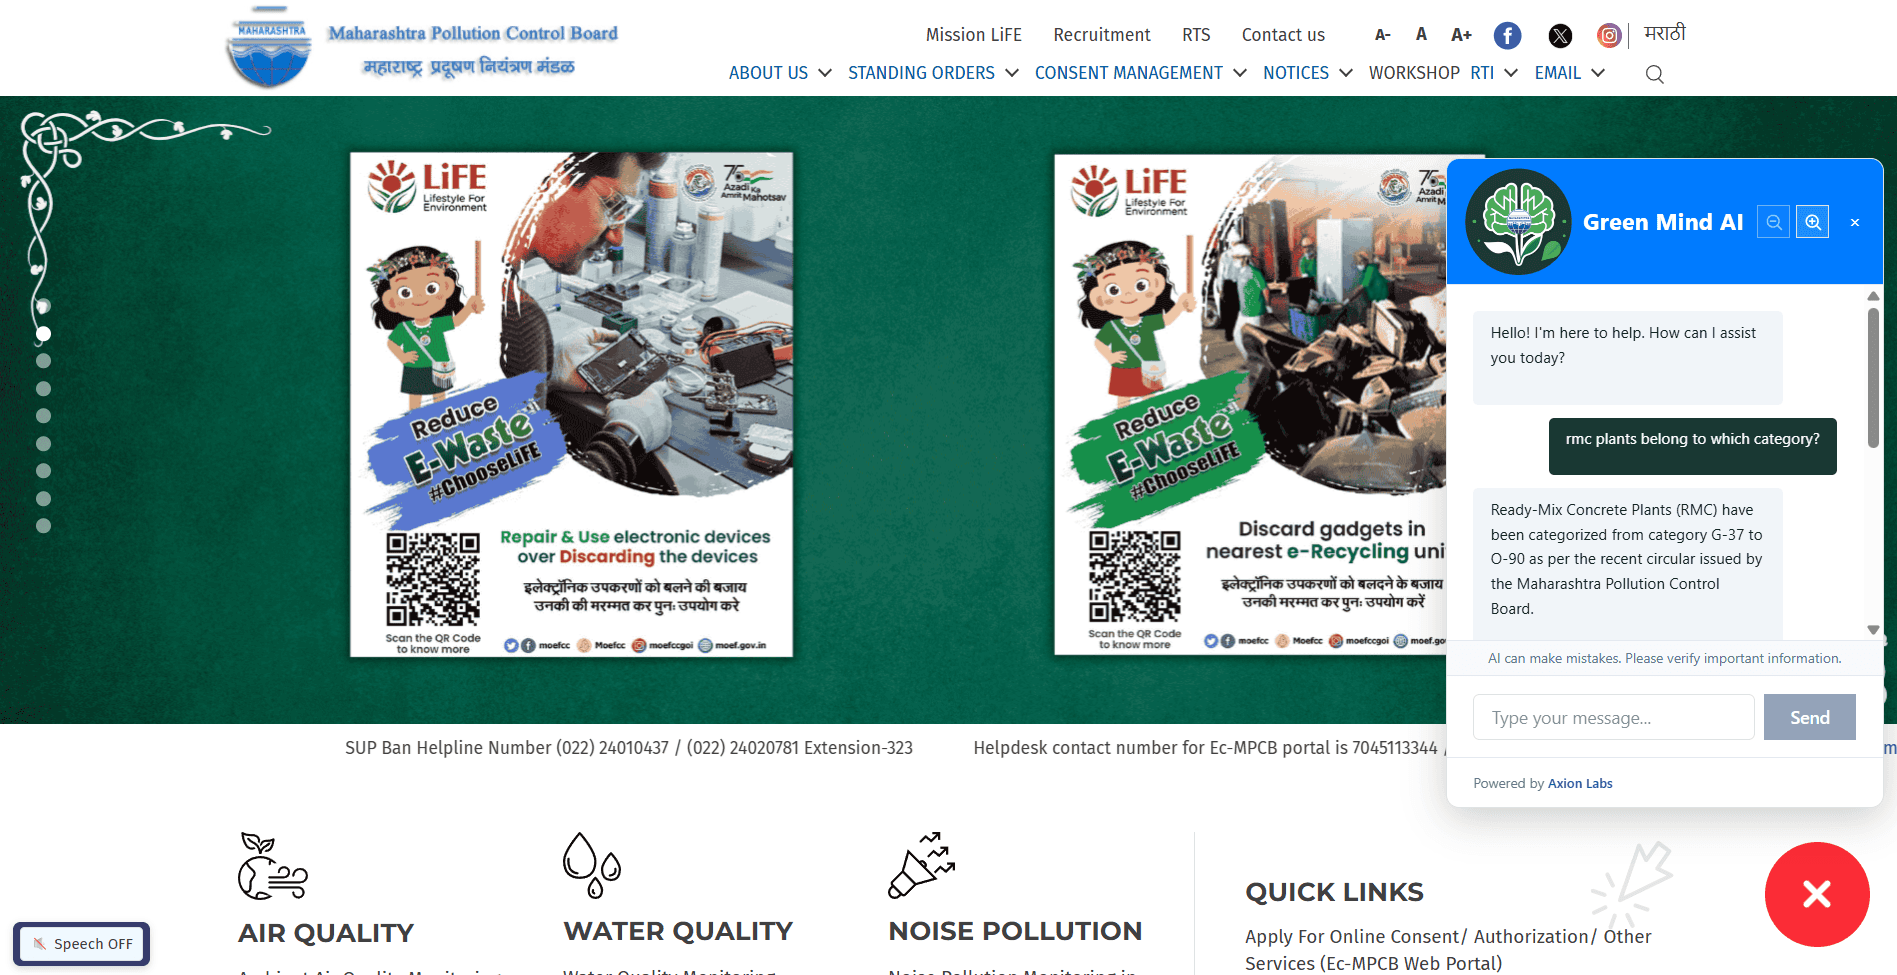Click the Ready-Mix Concrete Plants reply message
The image size is (1897, 975).
1627,563
